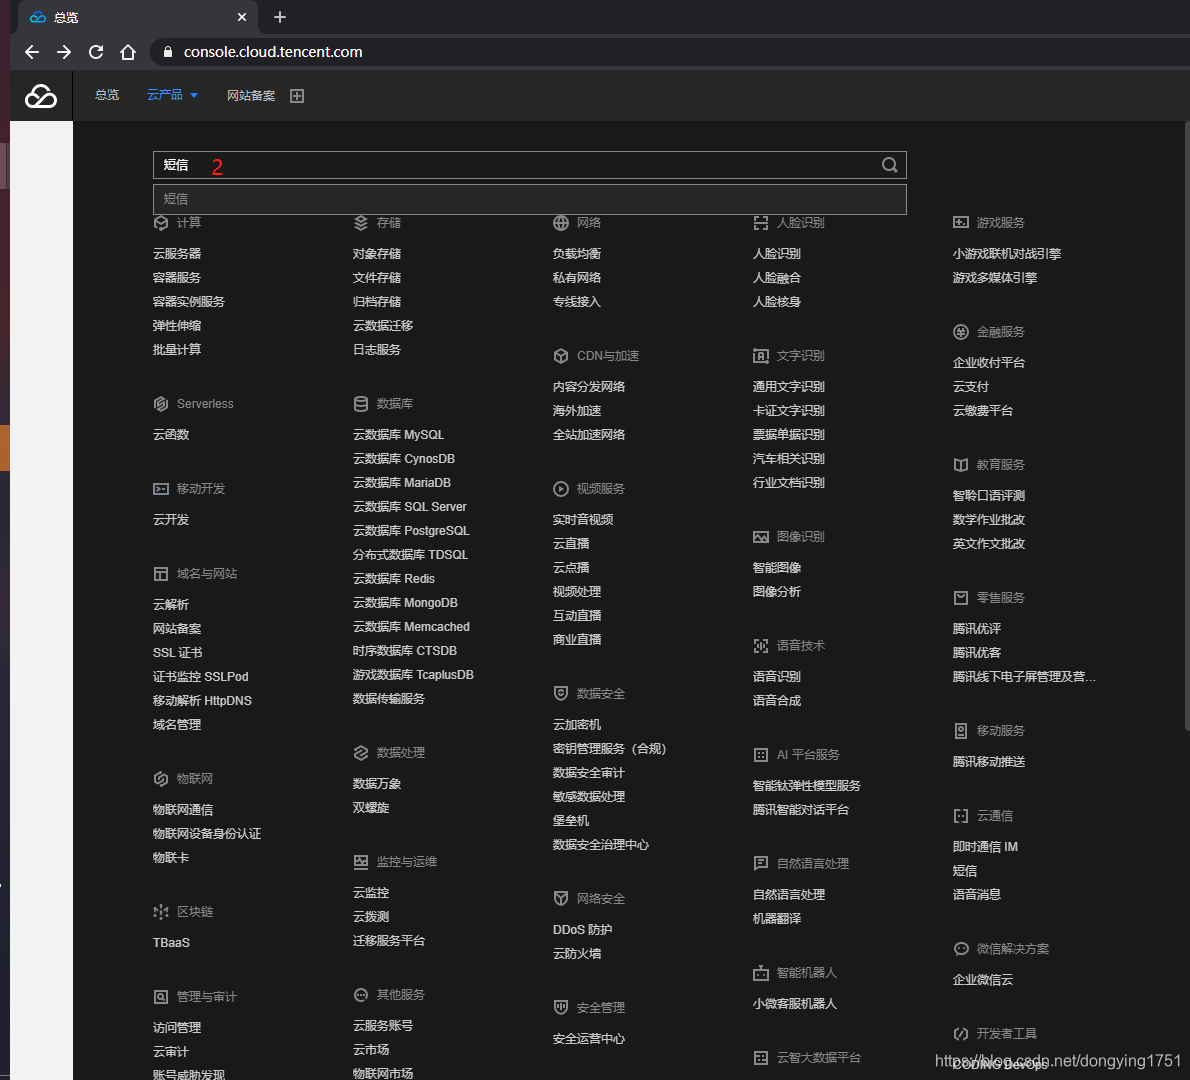
Task: Click the search magnifier icon
Action: 889,165
